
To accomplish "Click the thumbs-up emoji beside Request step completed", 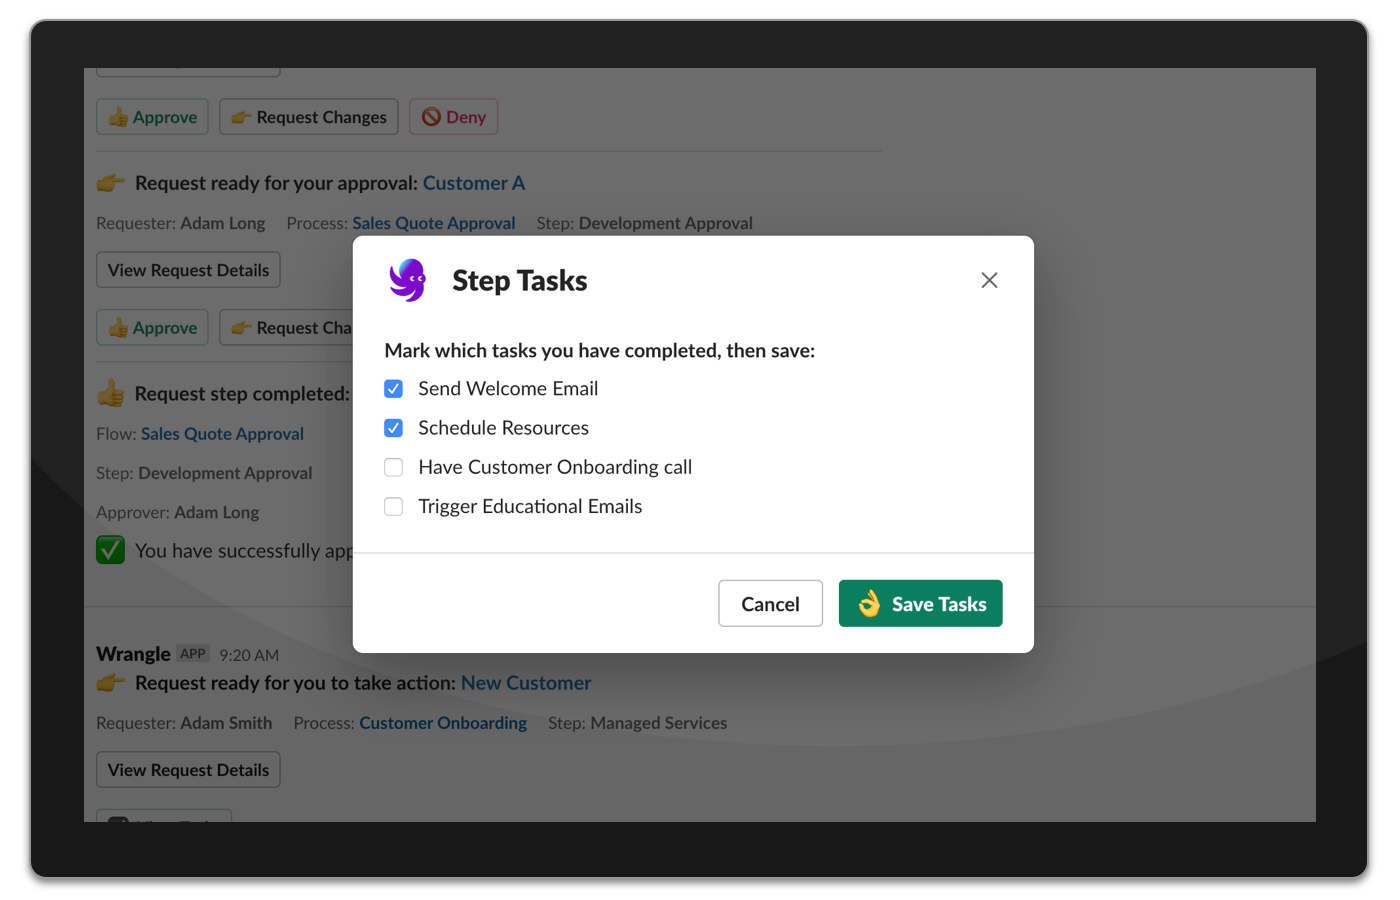I will 110,393.
